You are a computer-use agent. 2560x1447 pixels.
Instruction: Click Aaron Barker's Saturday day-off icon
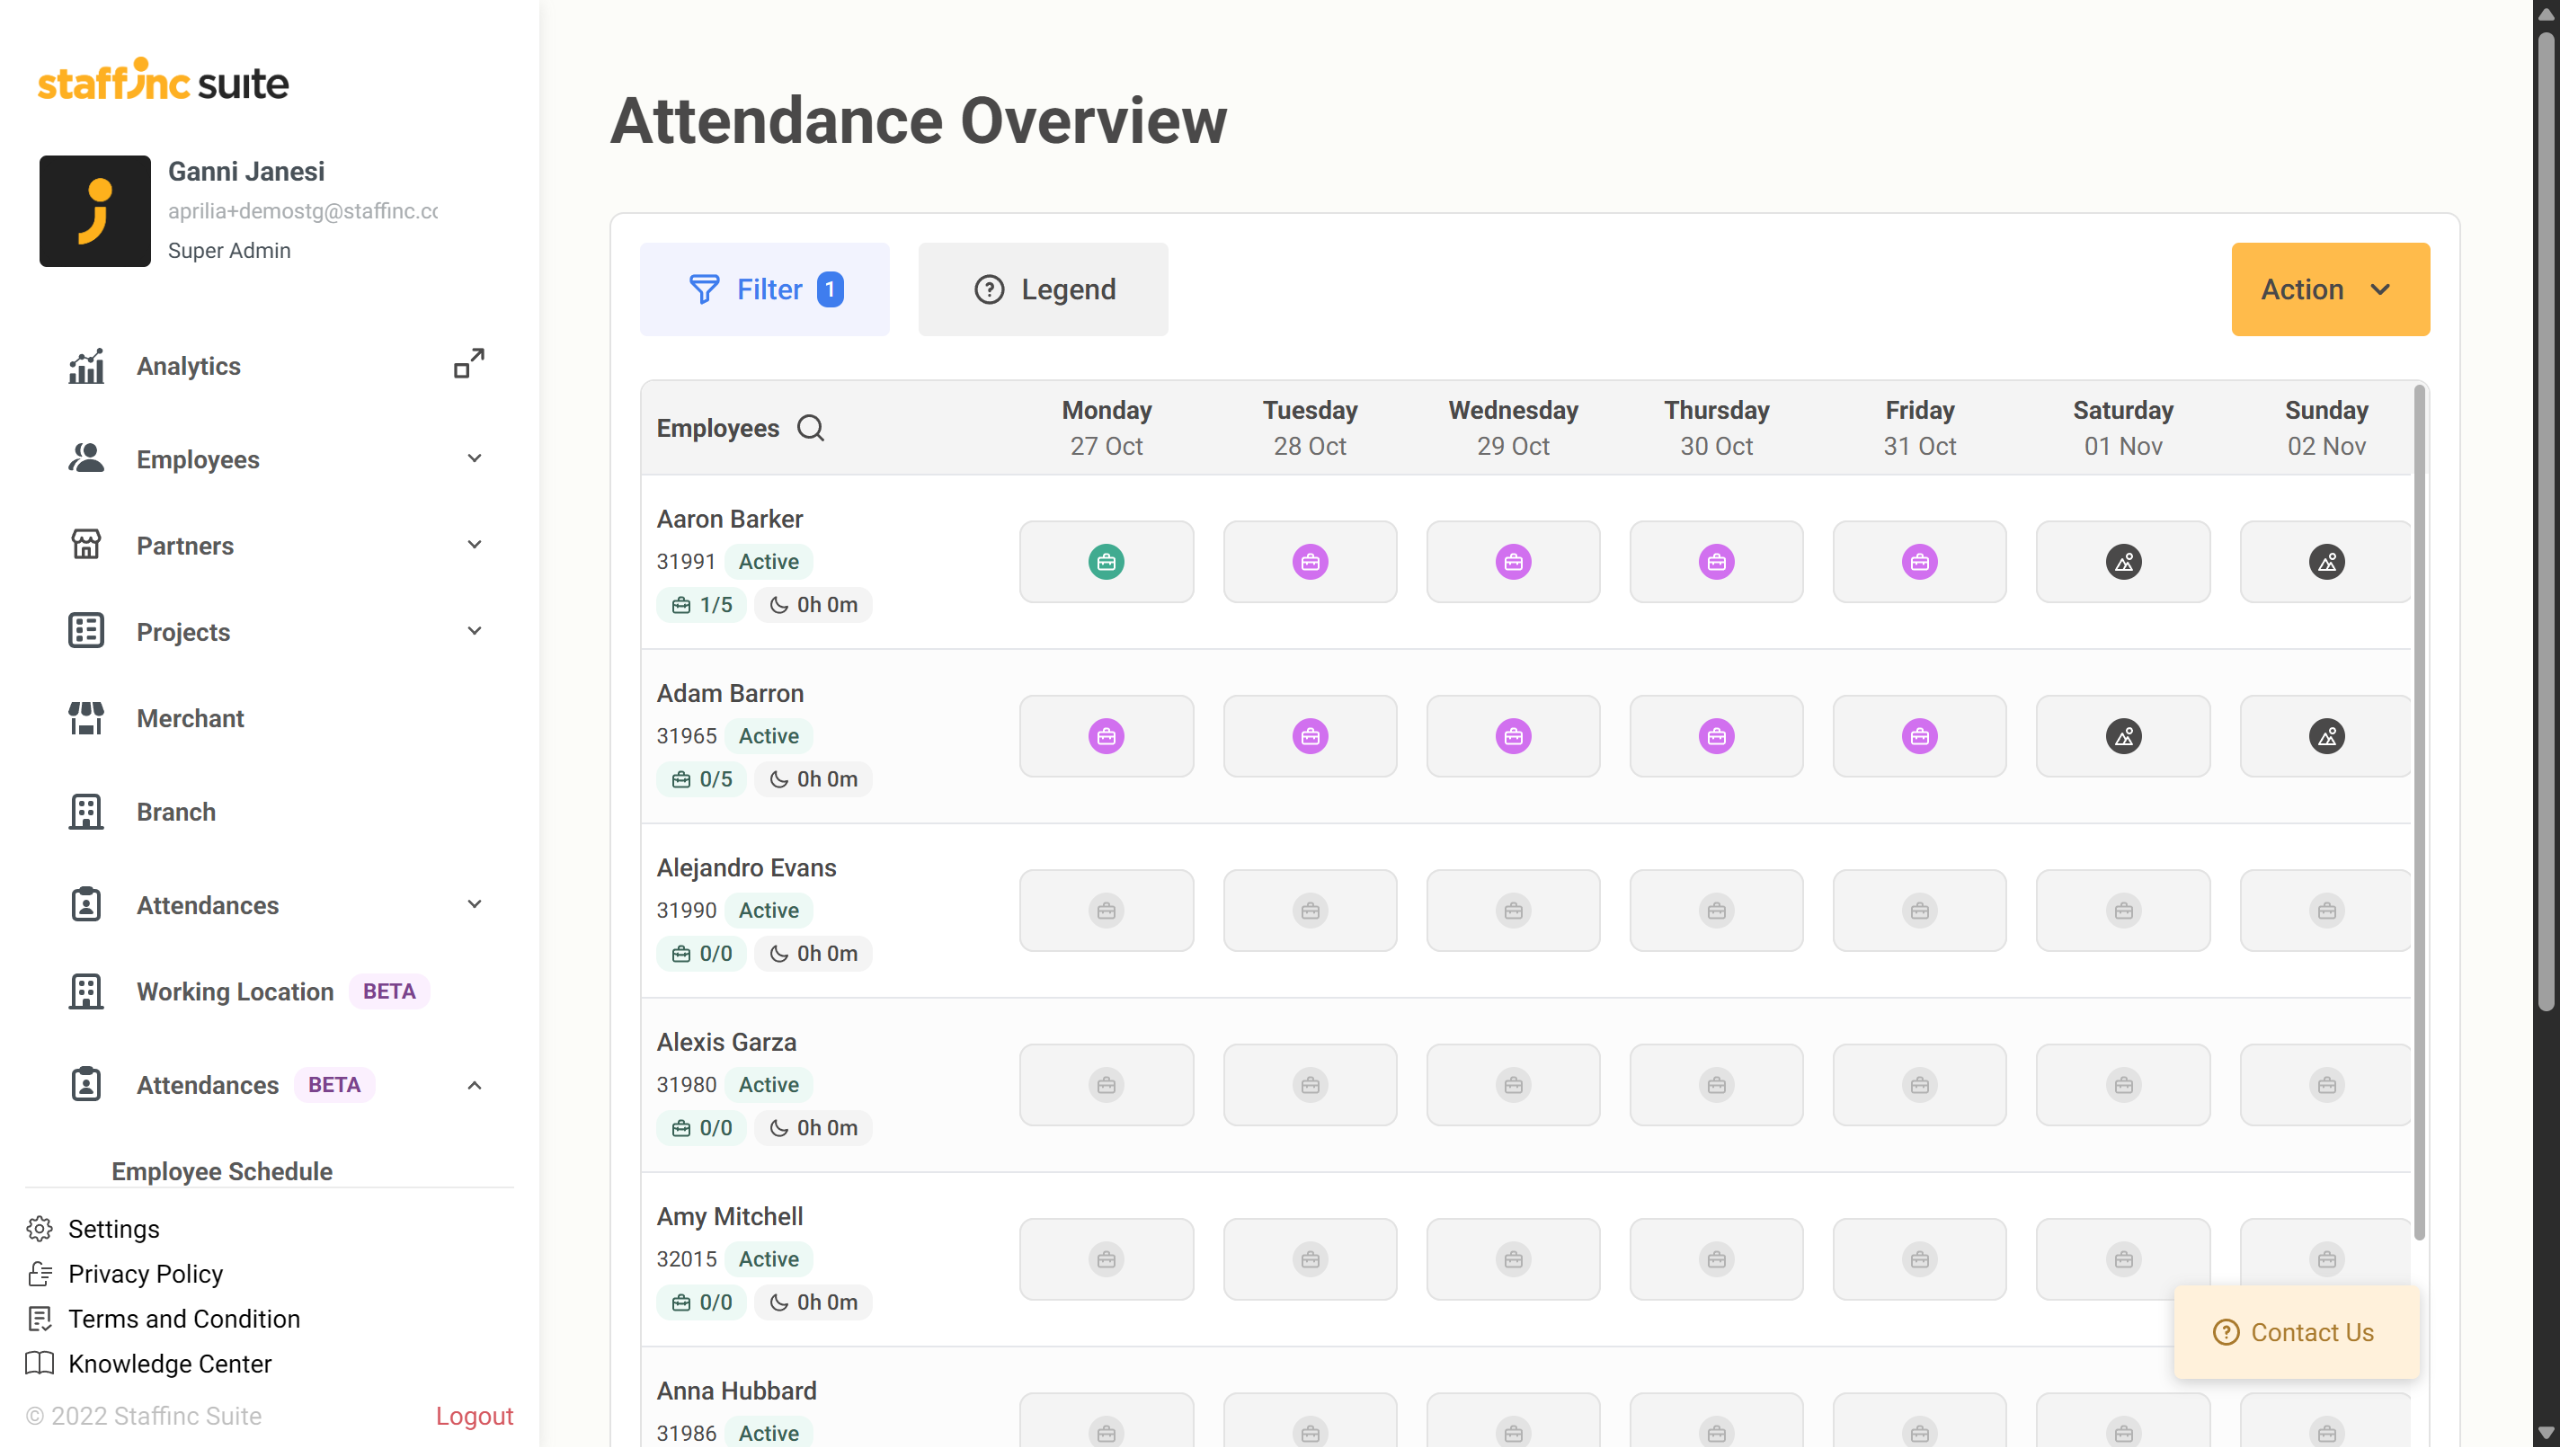point(2123,562)
